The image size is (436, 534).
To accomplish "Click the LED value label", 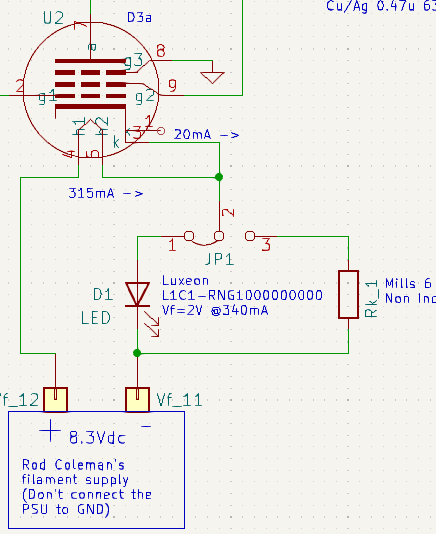I will (96, 318).
